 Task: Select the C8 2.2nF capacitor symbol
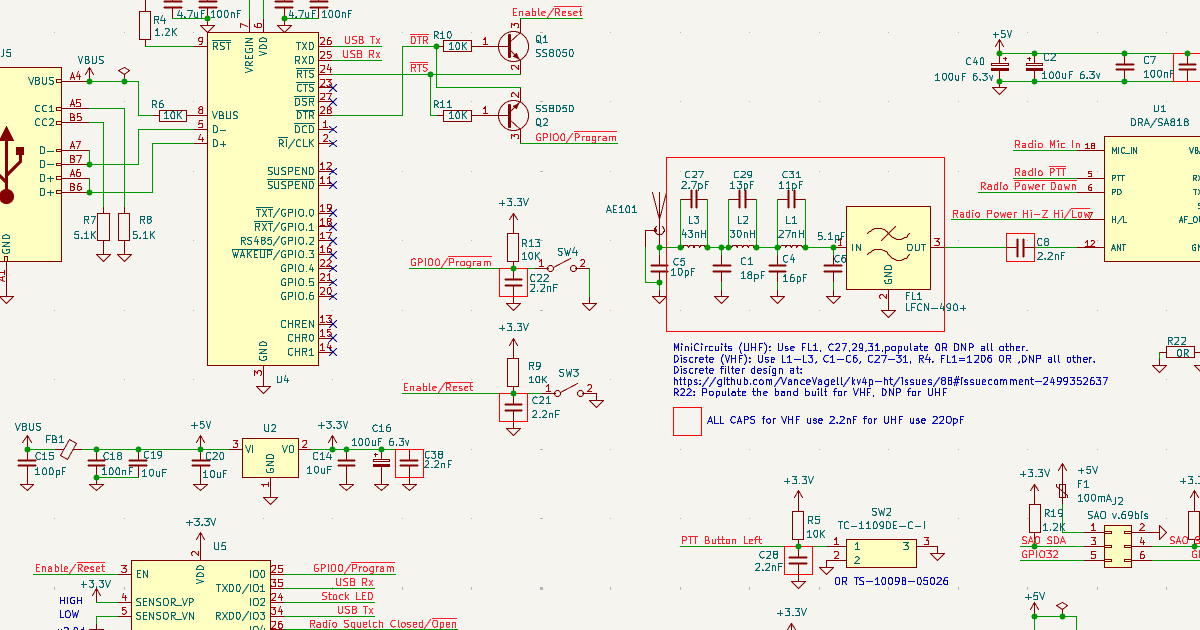[x=1020, y=247]
